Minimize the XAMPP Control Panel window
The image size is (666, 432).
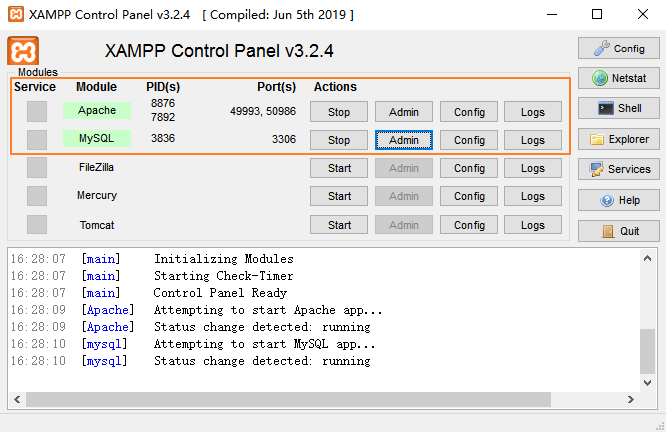pos(552,14)
